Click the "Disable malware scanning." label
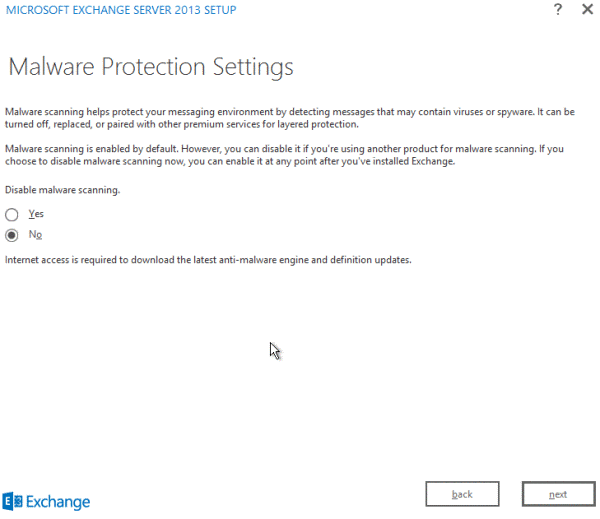This screenshot has height=519, width=600. point(62,190)
